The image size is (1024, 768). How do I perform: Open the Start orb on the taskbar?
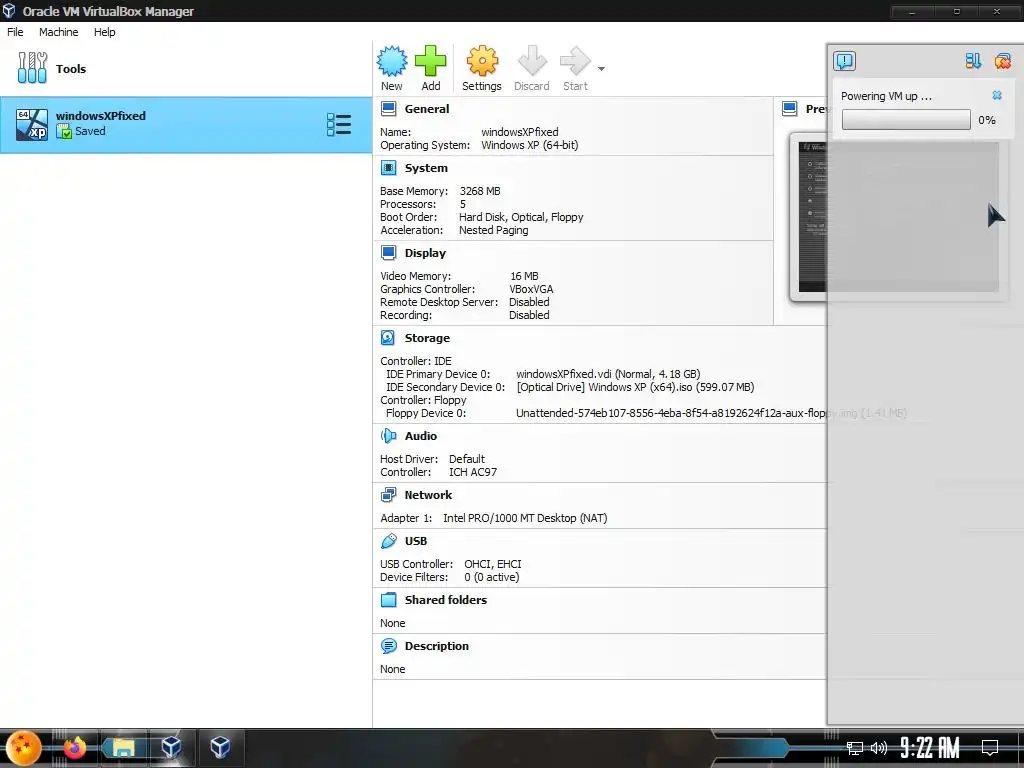pyautogui.click(x=24, y=748)
